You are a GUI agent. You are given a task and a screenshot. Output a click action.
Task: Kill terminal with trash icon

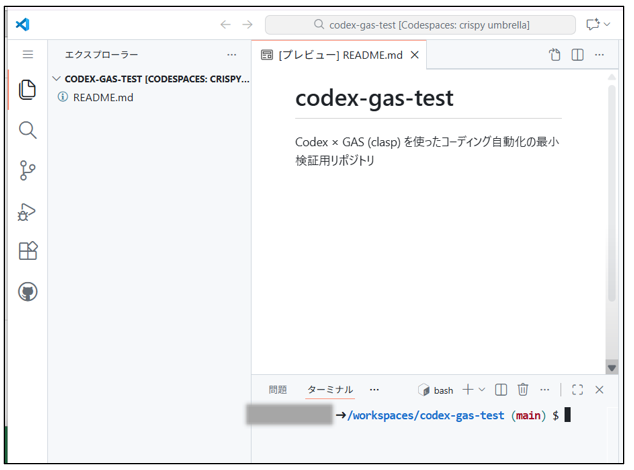point(523,390)
